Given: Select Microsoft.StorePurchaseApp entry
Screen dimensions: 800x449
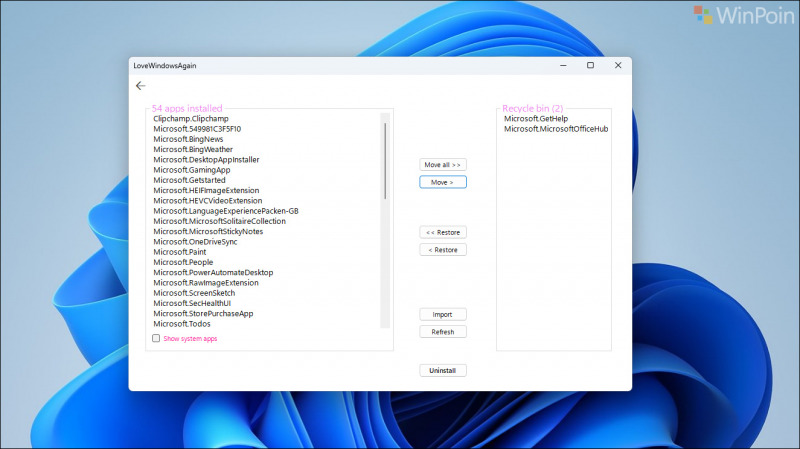Looking at the screenshot, I should coord(203,313).
